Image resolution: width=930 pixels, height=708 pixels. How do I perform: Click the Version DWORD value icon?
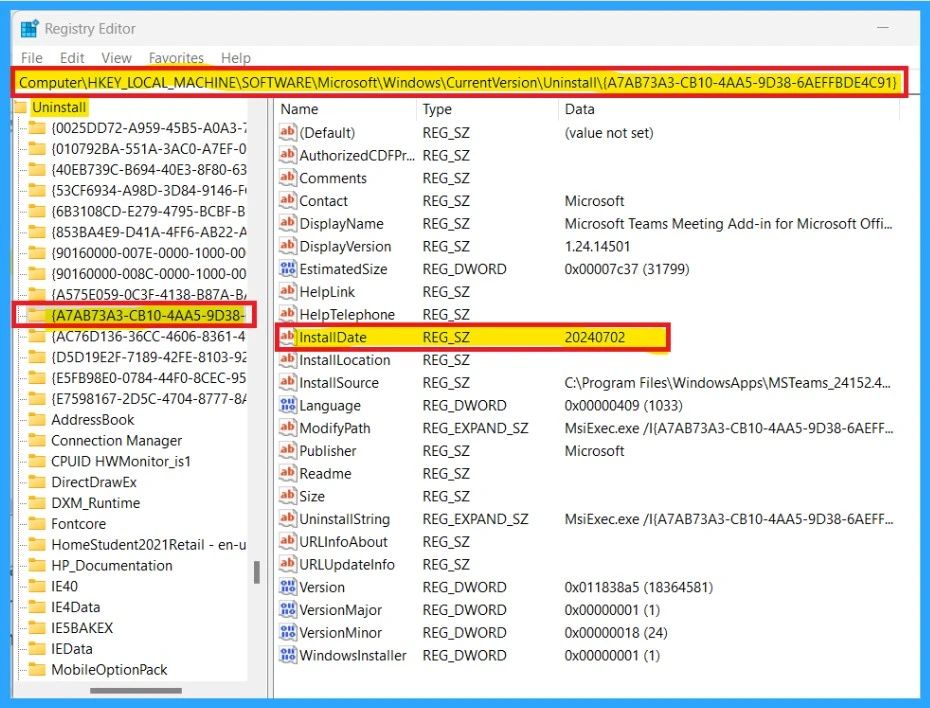coord(288,587)
